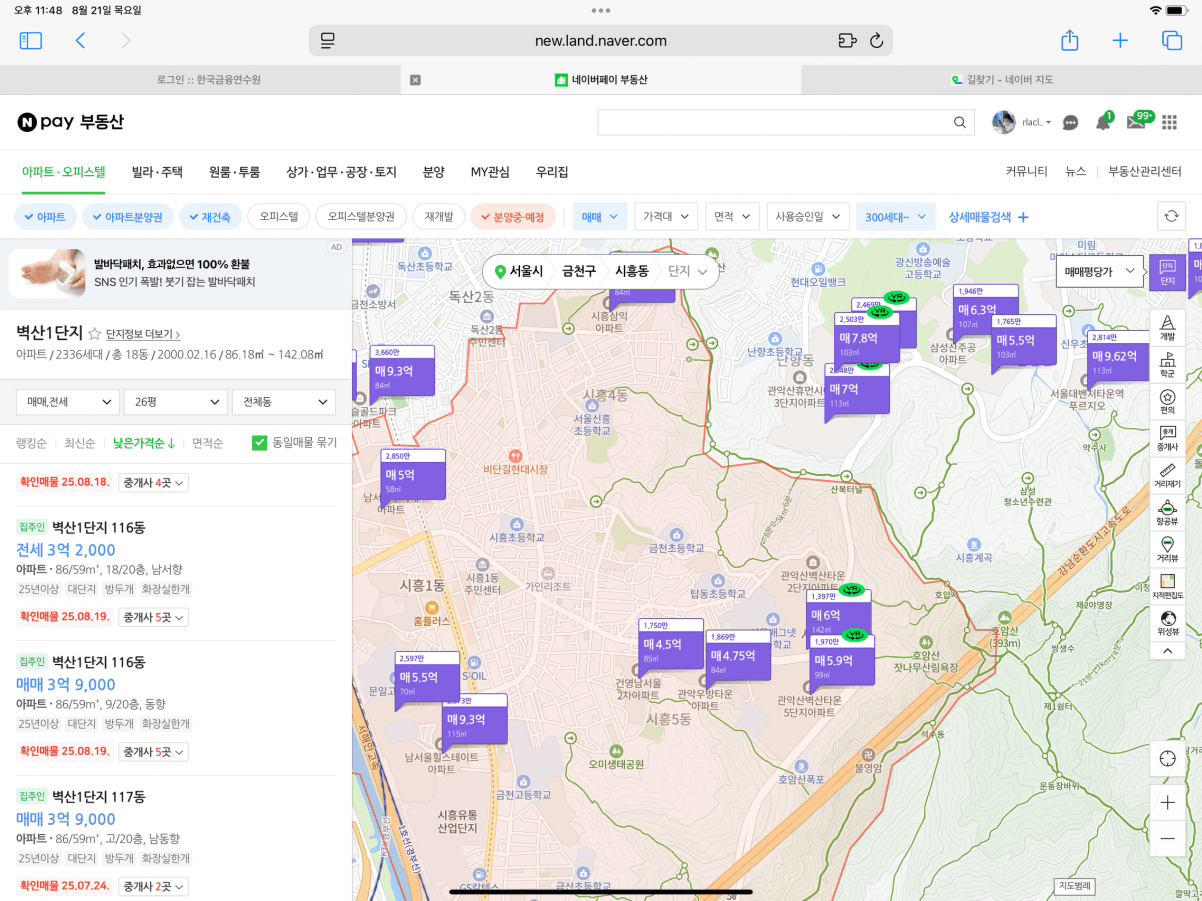Open the Safari share sheet

[x=1069, y=40]
